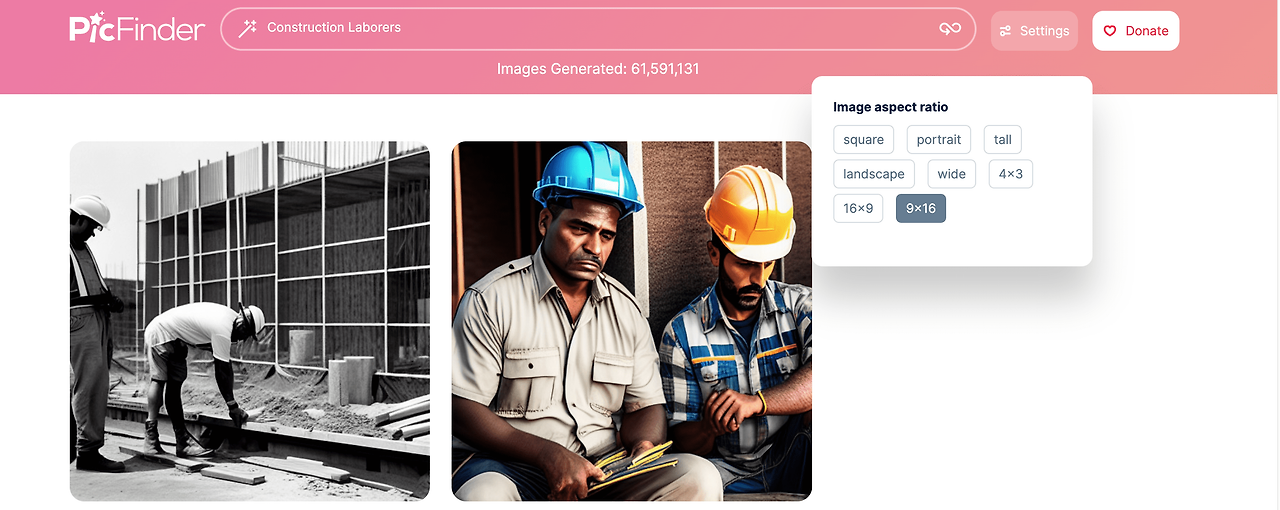Choose the highlighted 9×16 aspect ratio
The height and width of the screenshot is (510, 1280).
coord(921,208)
